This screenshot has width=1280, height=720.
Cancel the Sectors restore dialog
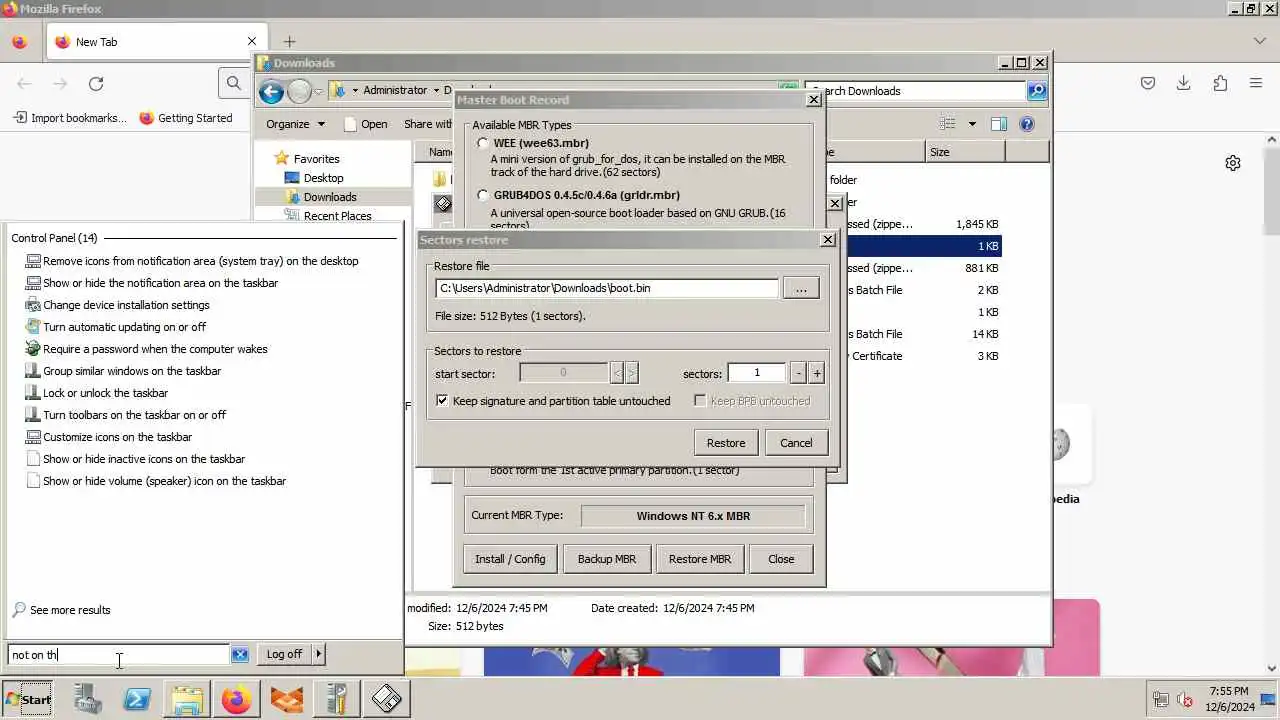796,443
